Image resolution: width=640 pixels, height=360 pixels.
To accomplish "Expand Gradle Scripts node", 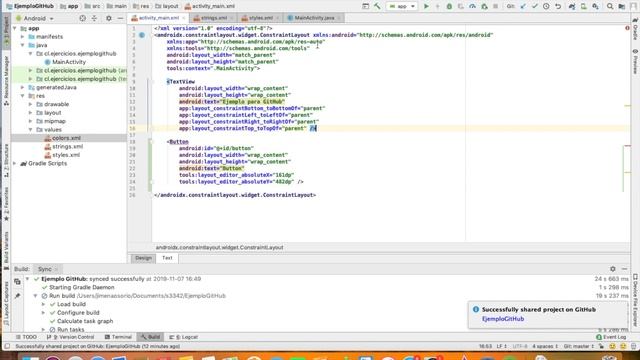I will tap(15, 163).
